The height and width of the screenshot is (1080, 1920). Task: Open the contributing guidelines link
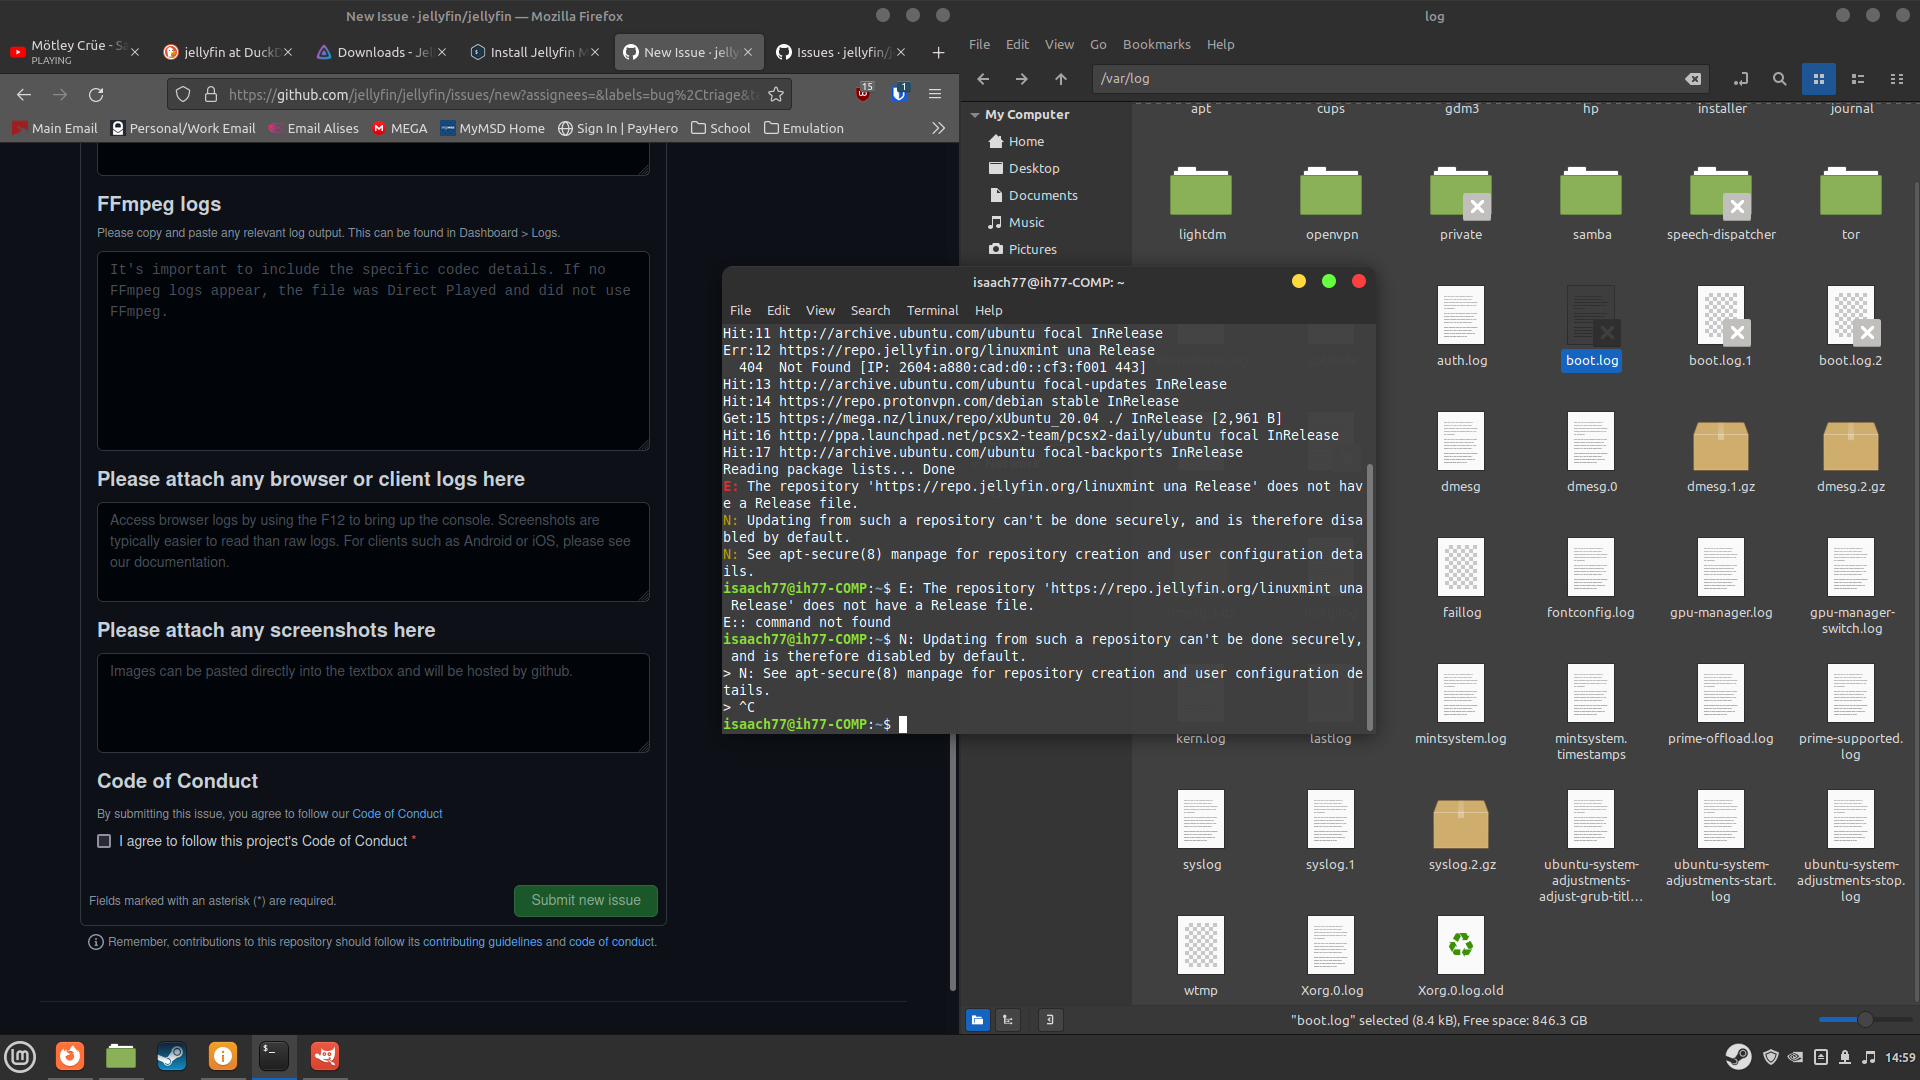point(481,941)
